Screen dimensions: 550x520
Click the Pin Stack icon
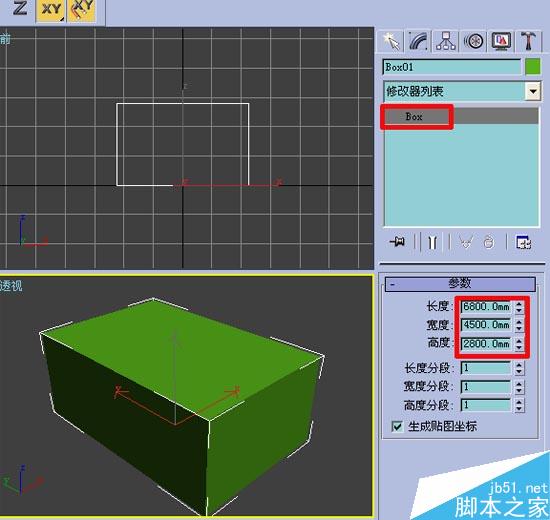click(397, 242)
